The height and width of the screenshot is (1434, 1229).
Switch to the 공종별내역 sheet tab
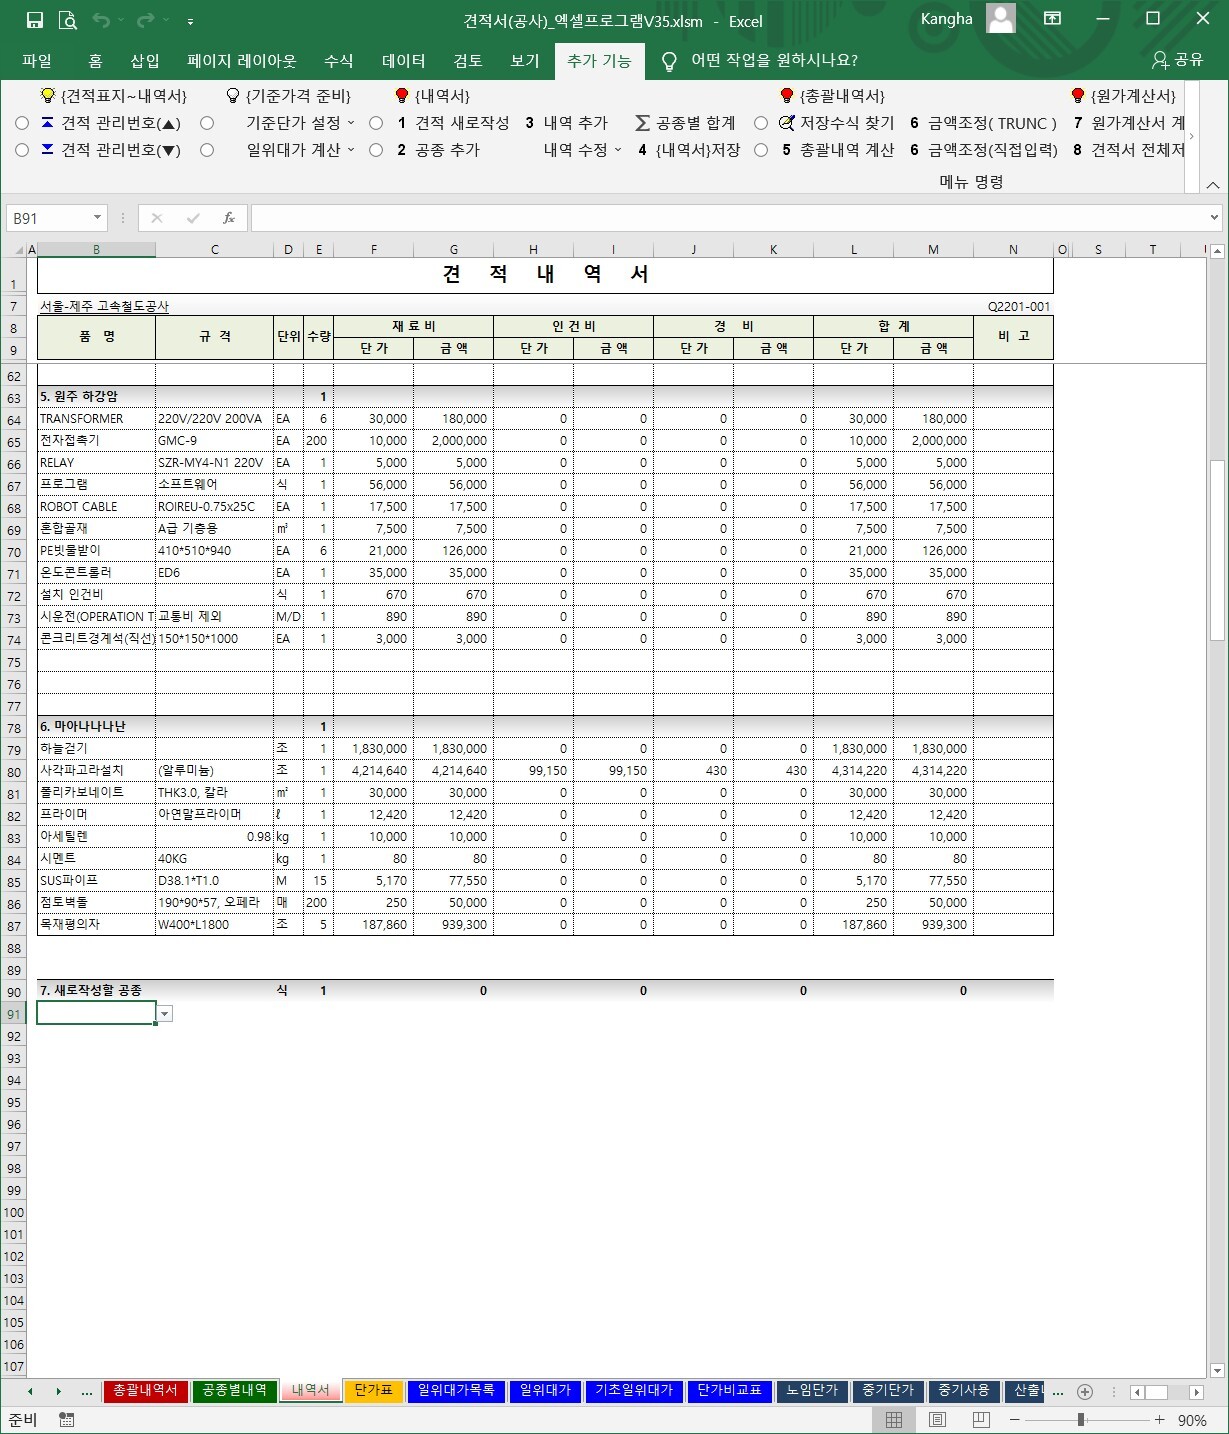pos(234,1391)
